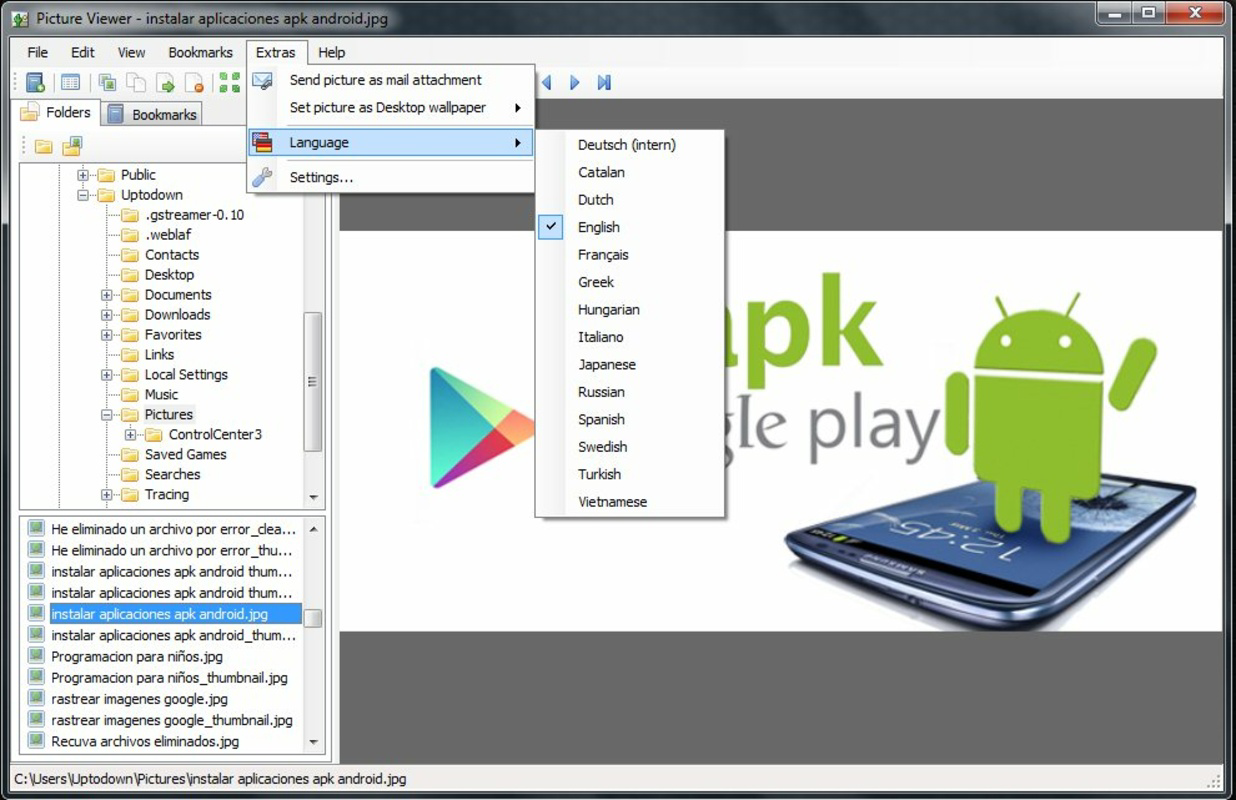Viewport: 1236px width, 800px height.
Task: Click folder icon beside Saved Games
Action: pos(130,455)
